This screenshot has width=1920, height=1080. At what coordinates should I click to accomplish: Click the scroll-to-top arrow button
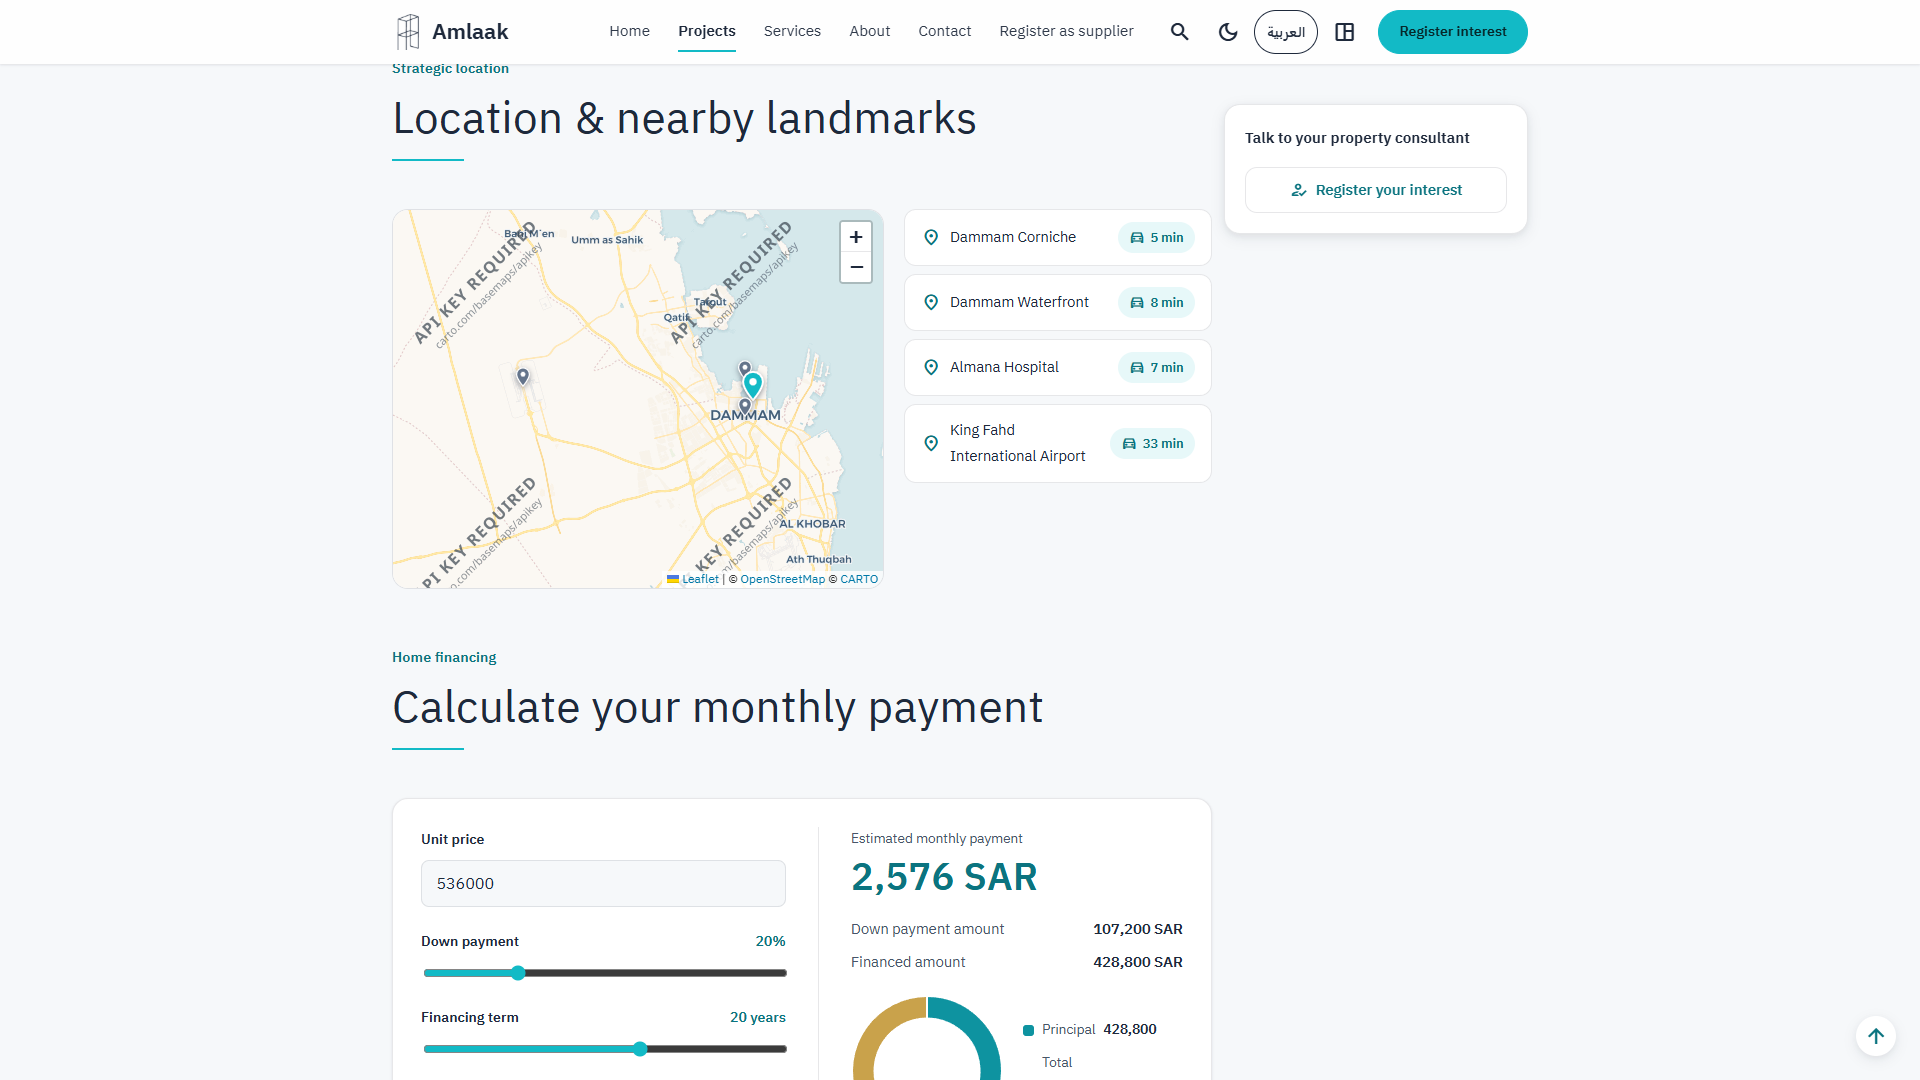click(1876, 1036)
